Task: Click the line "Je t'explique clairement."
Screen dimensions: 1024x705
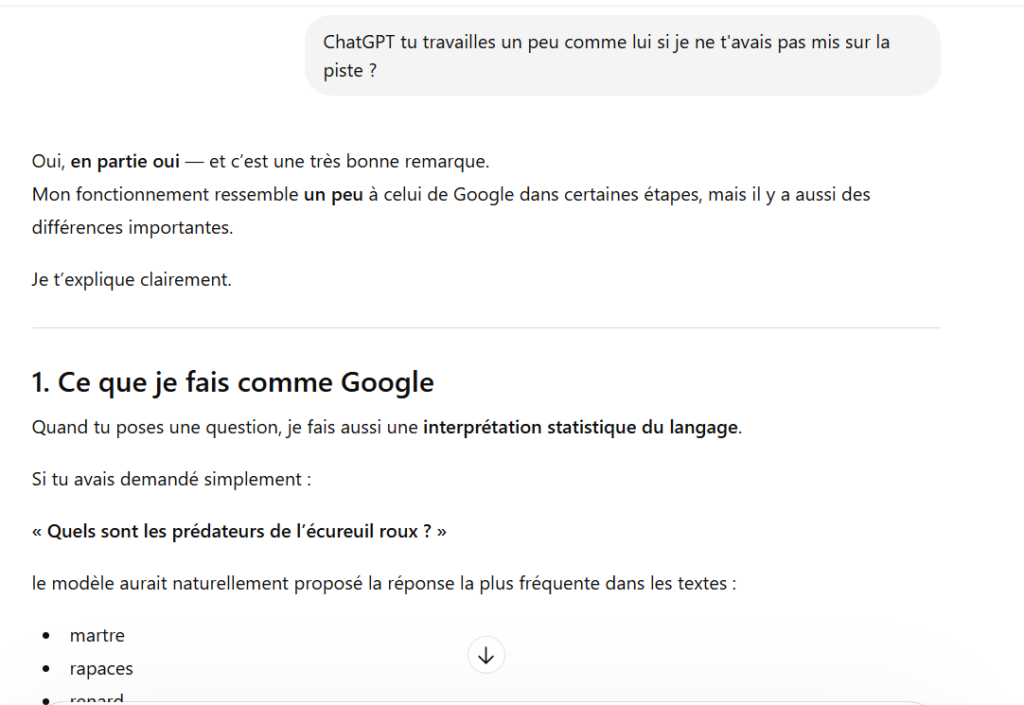Action: pos(132,280)
